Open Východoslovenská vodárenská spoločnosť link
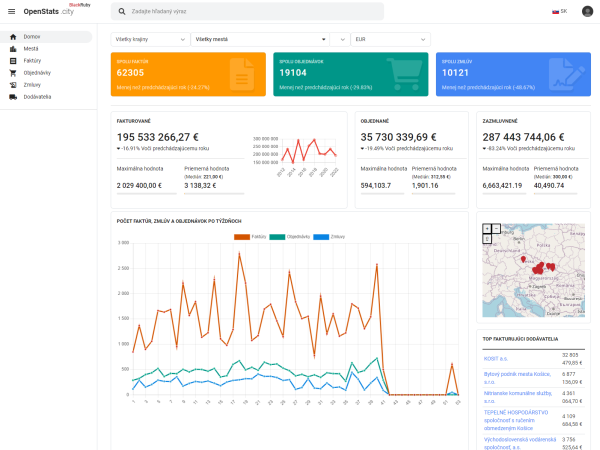The width and height of the screenshot is (600, 450). pos(520,443)
